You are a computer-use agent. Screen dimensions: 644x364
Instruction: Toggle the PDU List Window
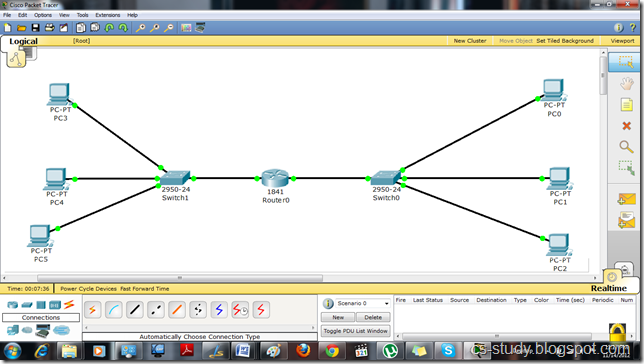pos(355,331)
